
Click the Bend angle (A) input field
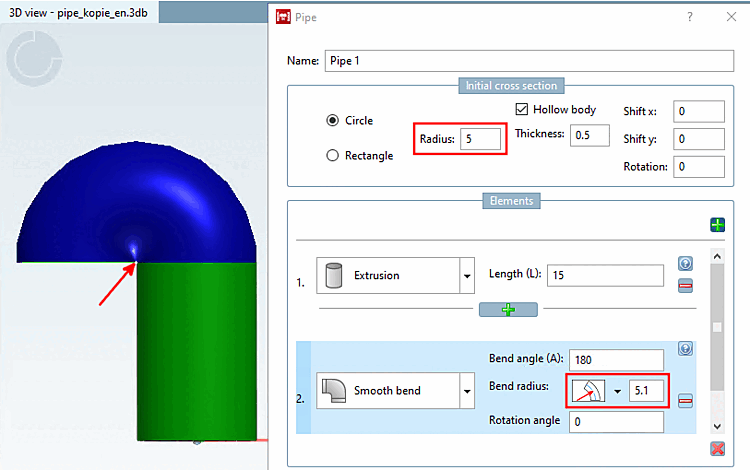[616, 360]
